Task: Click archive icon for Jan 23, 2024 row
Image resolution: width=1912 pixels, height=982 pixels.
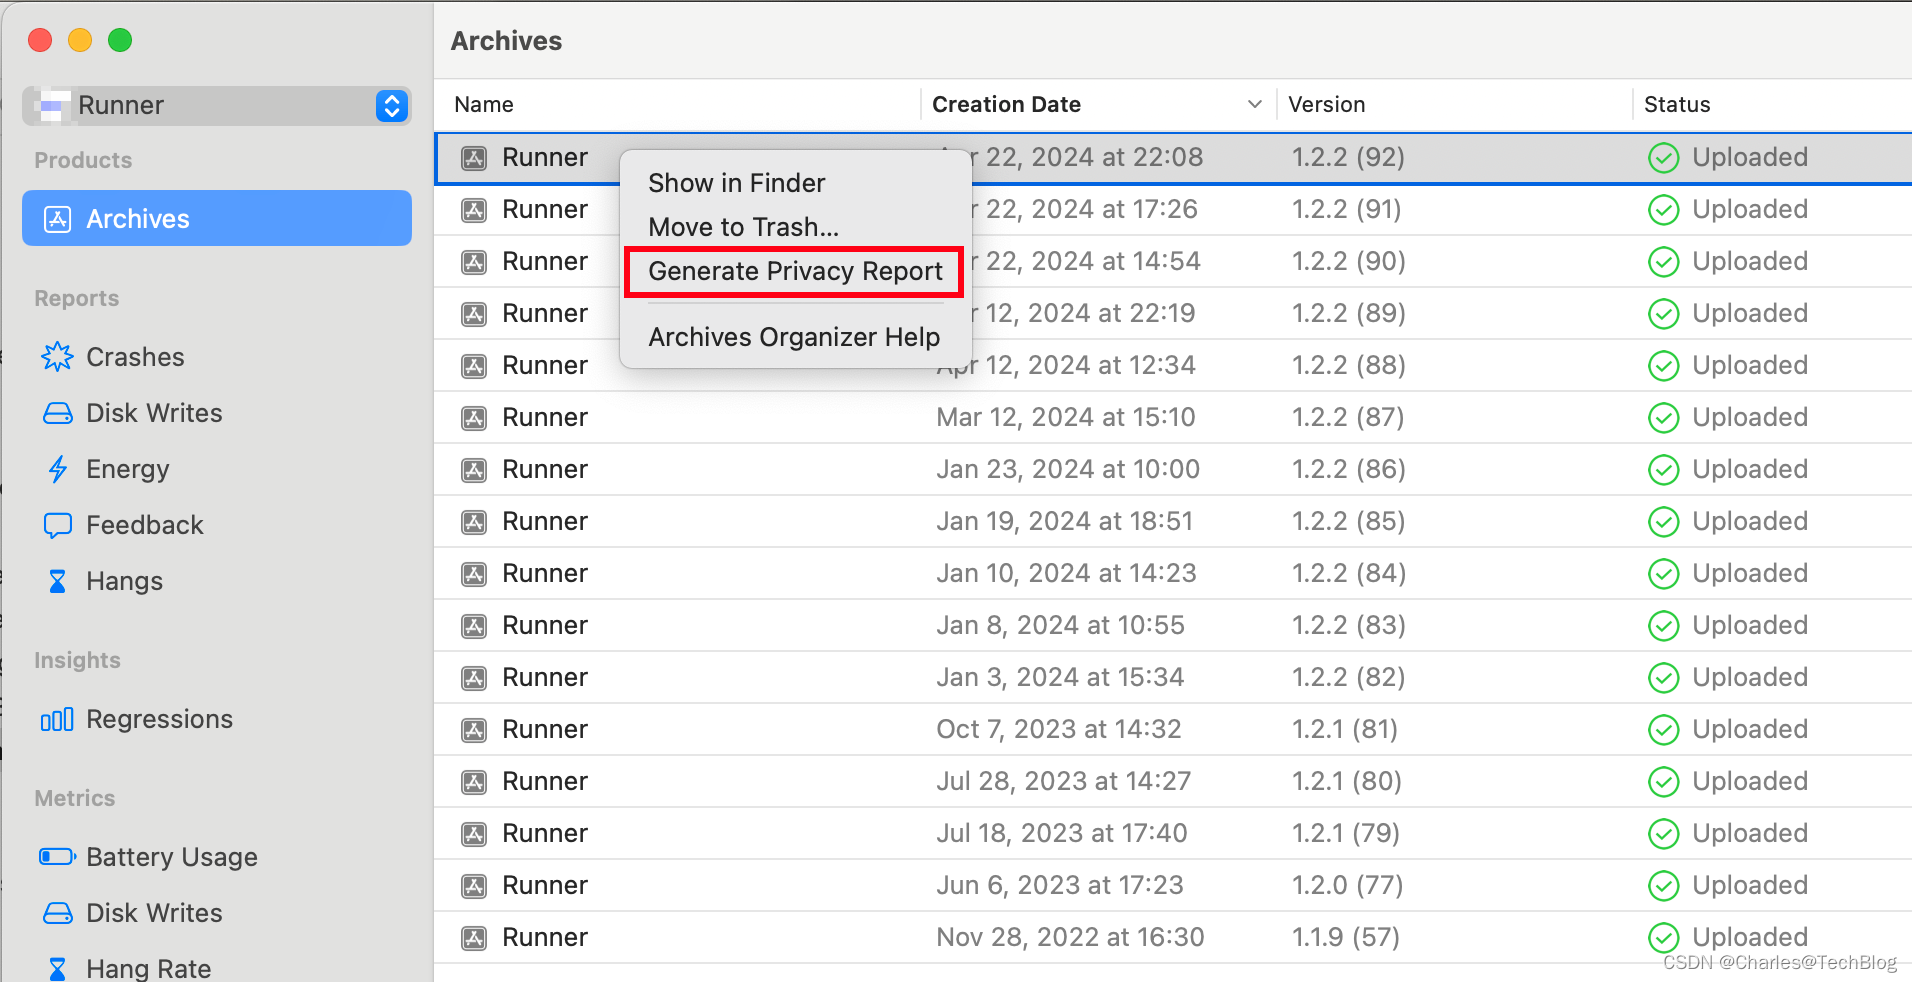Action: (x=474, y=470)
